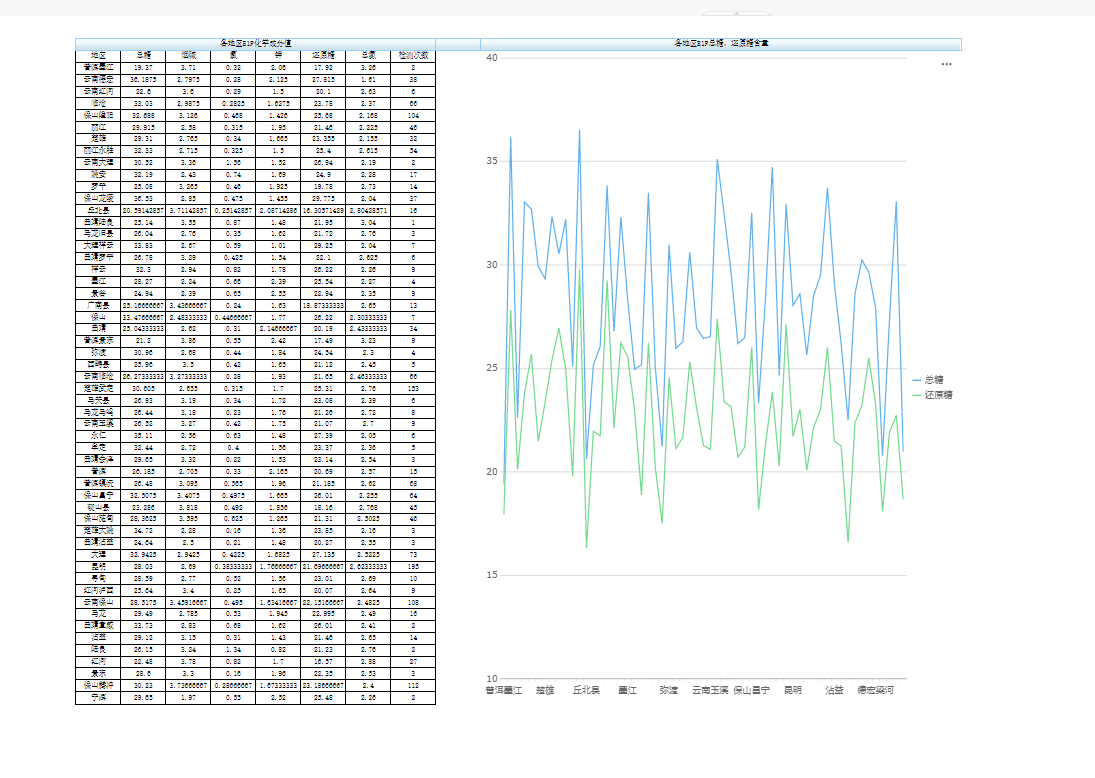Select the table title bar 化学成分值
This screenshot has height=778, width=1095.
point(255,43)
